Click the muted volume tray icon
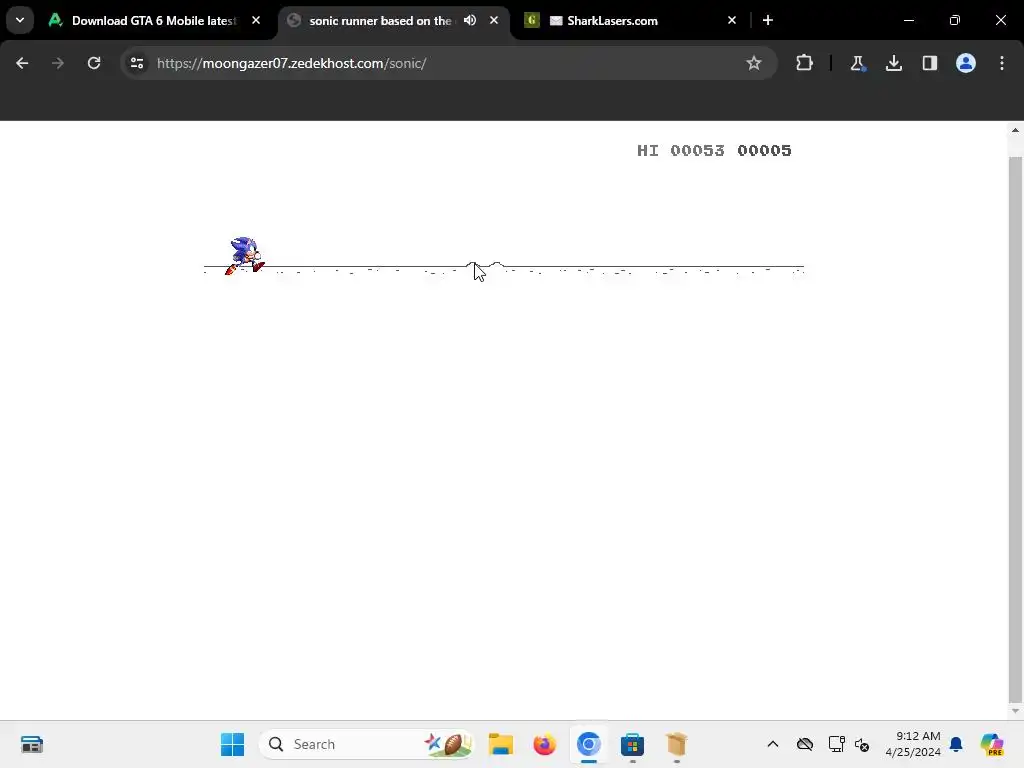Viewport: 1024px width, 768px height. (x=862, y=744)
